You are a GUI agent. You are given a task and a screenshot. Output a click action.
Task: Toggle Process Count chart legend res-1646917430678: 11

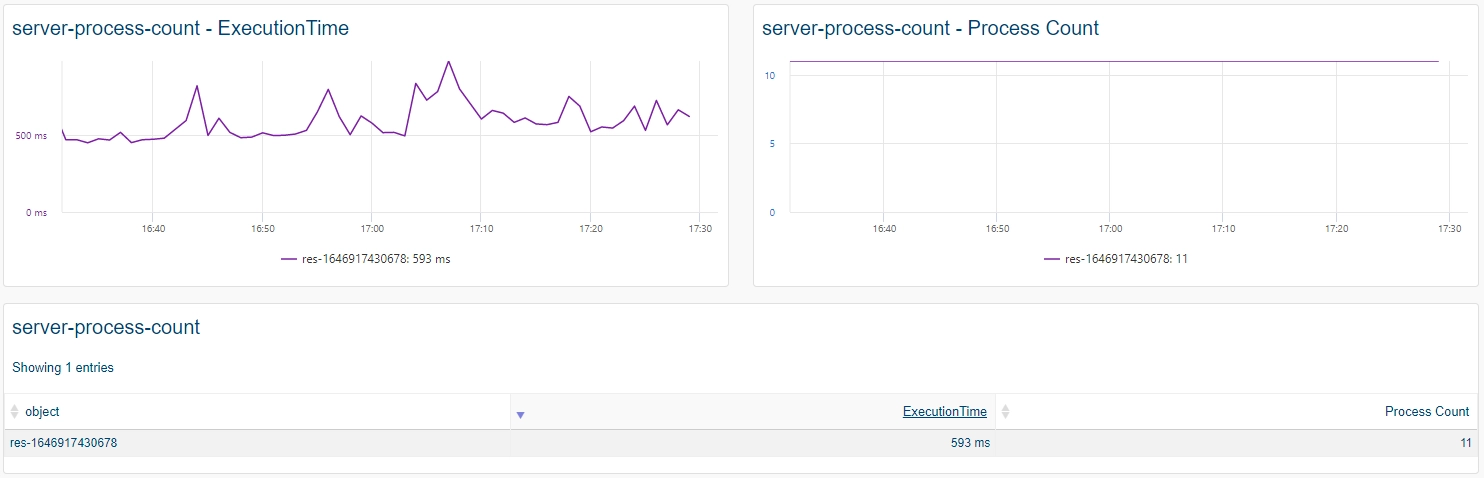point(1116,259)
